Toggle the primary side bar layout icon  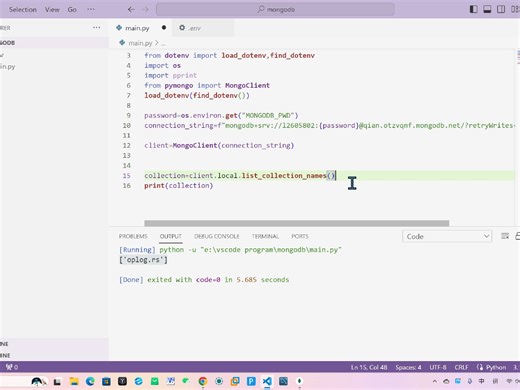473,9
